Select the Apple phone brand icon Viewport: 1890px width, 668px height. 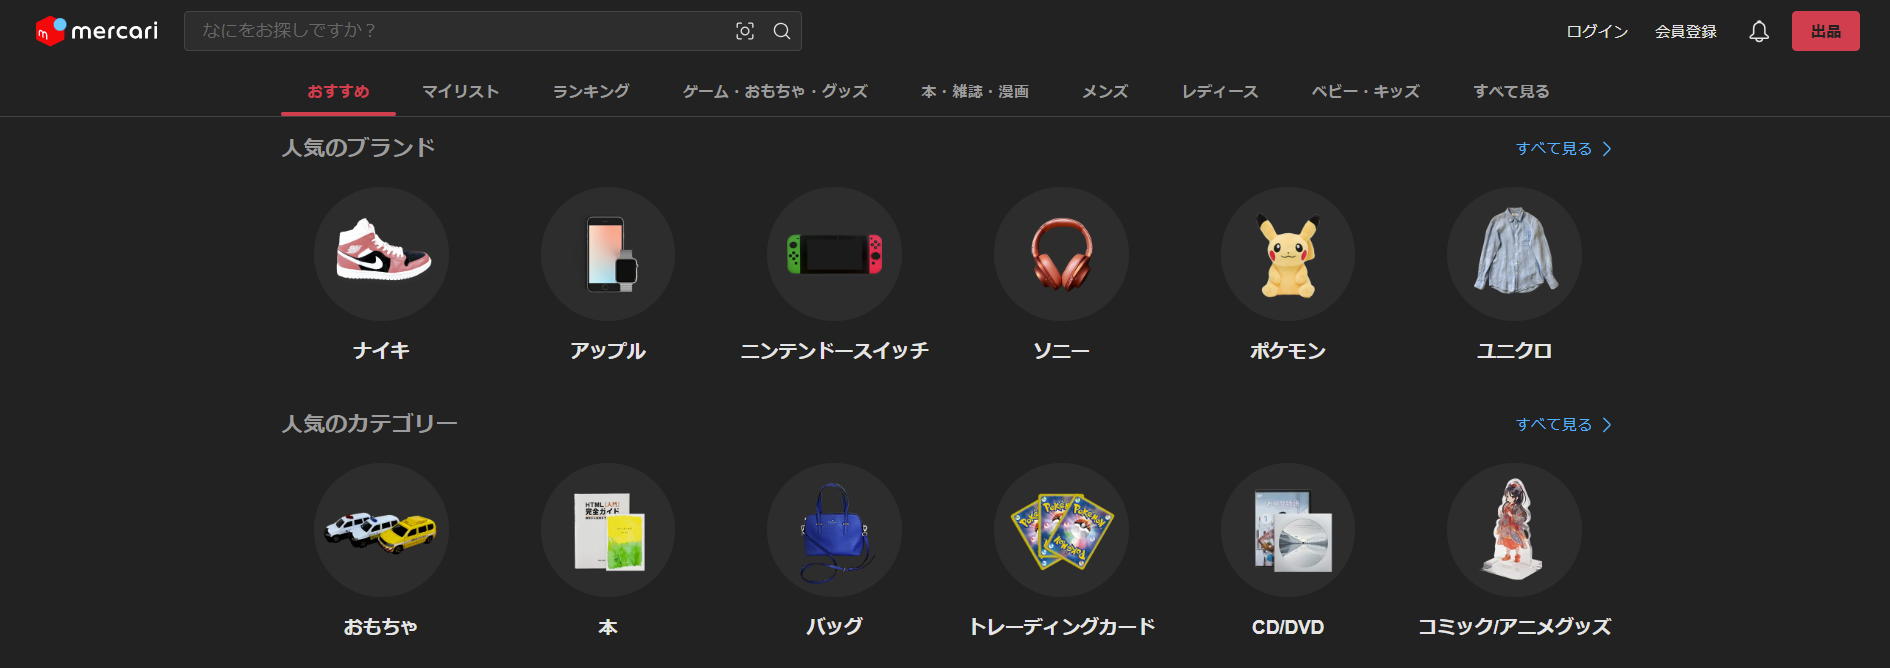608,254
